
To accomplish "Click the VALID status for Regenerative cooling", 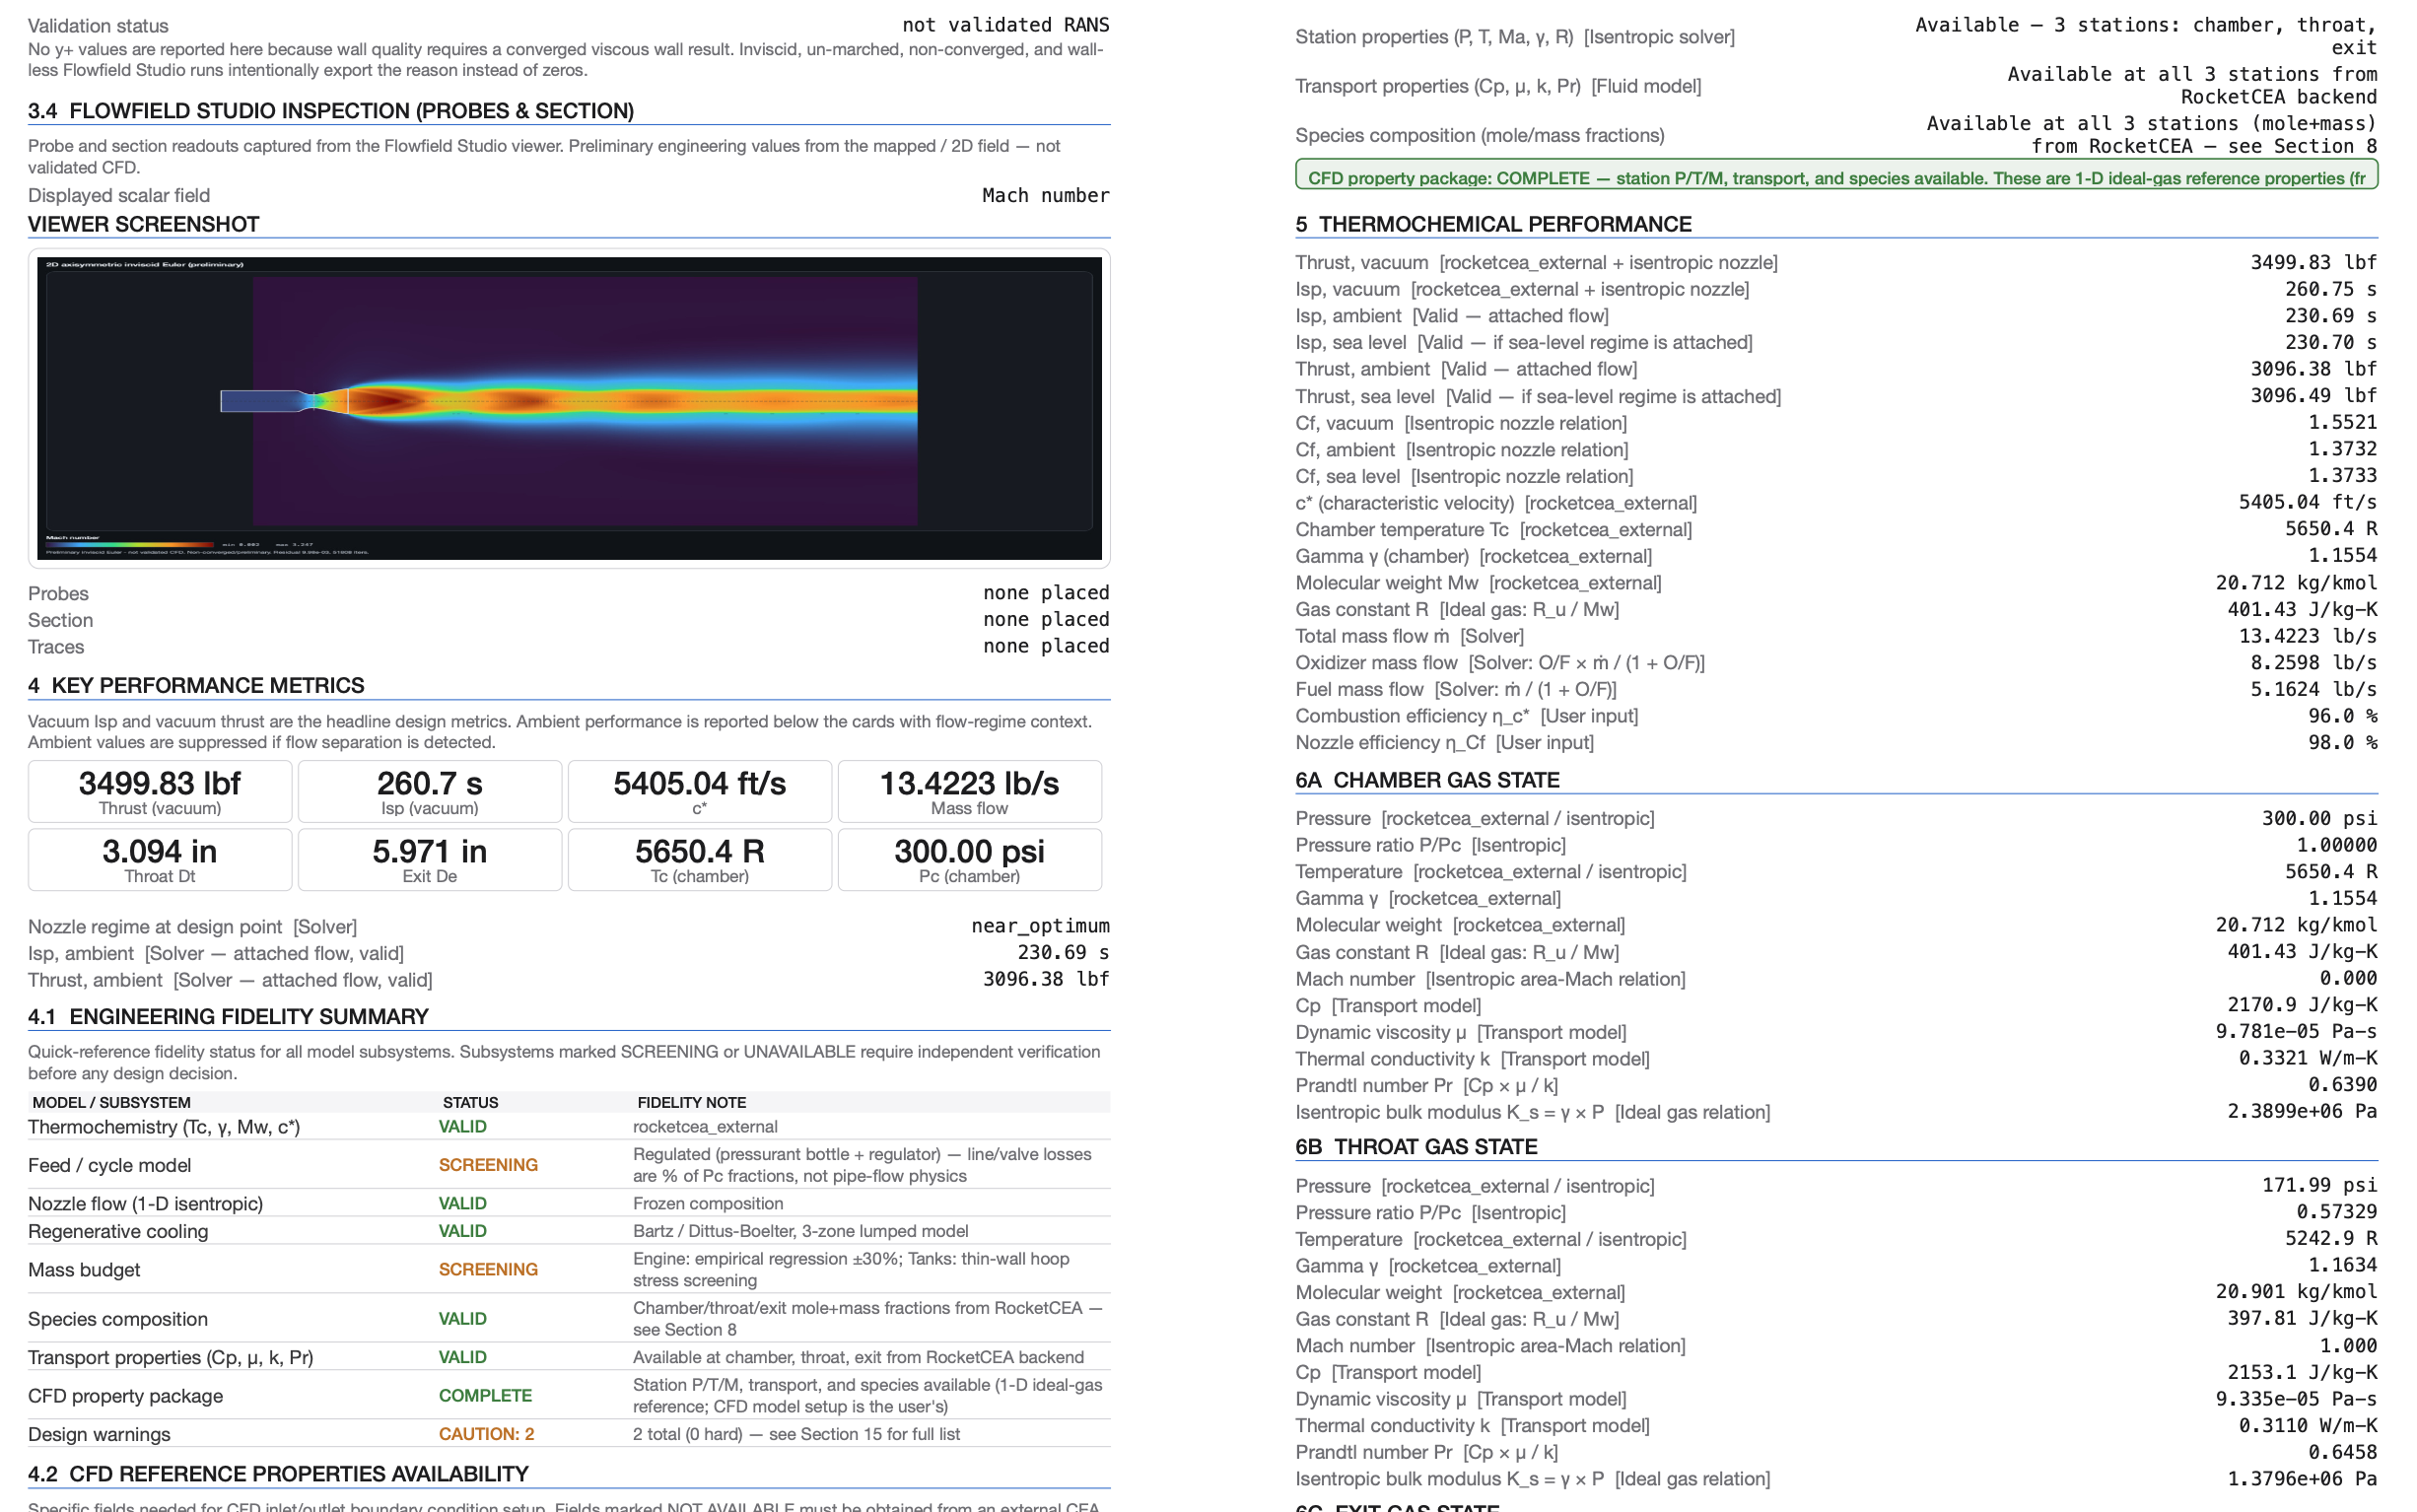I will point(462,1231).
